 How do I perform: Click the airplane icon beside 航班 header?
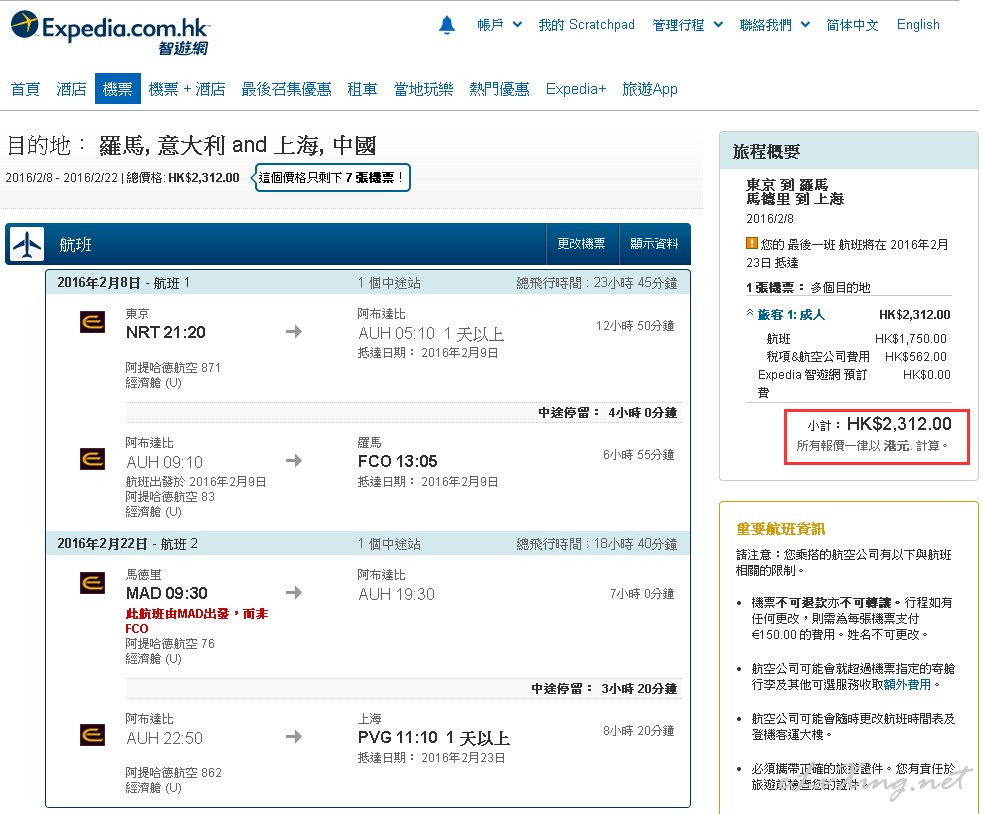pyautogui.click(x=26, y=244)
